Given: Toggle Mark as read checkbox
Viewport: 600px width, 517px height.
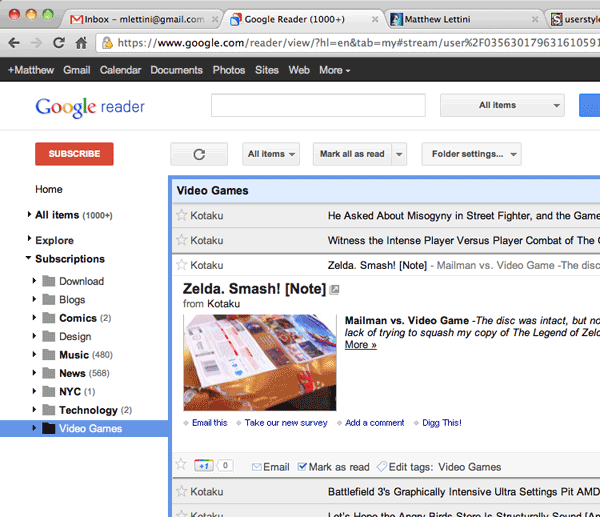Looking at the screenshot, I should pos(302,466).
